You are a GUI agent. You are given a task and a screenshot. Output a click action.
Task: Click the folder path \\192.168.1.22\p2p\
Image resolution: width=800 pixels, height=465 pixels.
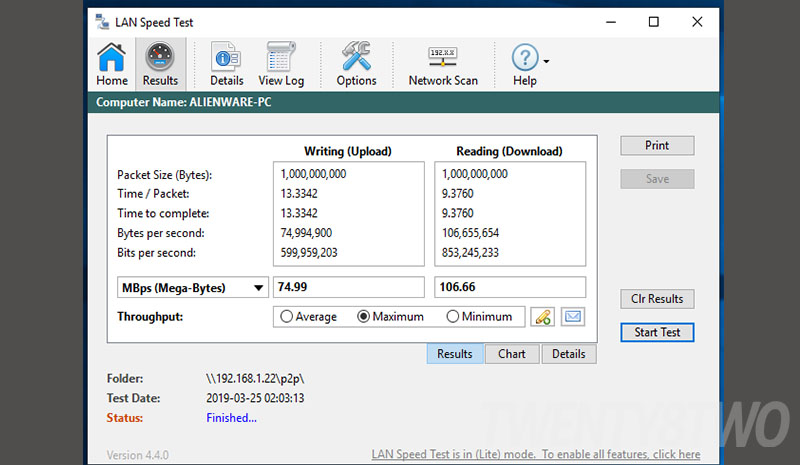[255, 379]
